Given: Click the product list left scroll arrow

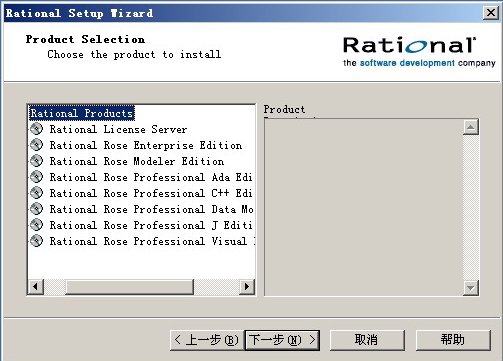Looking at the screenshot, I should [35, 287].
